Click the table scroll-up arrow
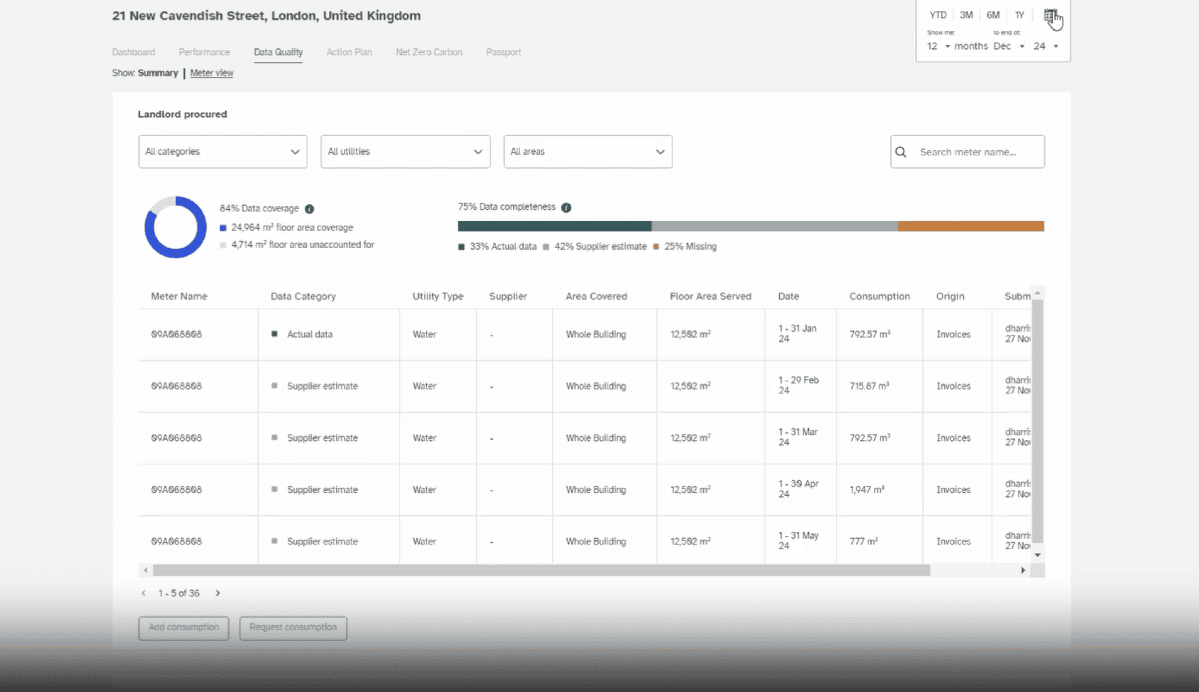The height and width of the screenshot is (692, 1199). pos(1038,294)
